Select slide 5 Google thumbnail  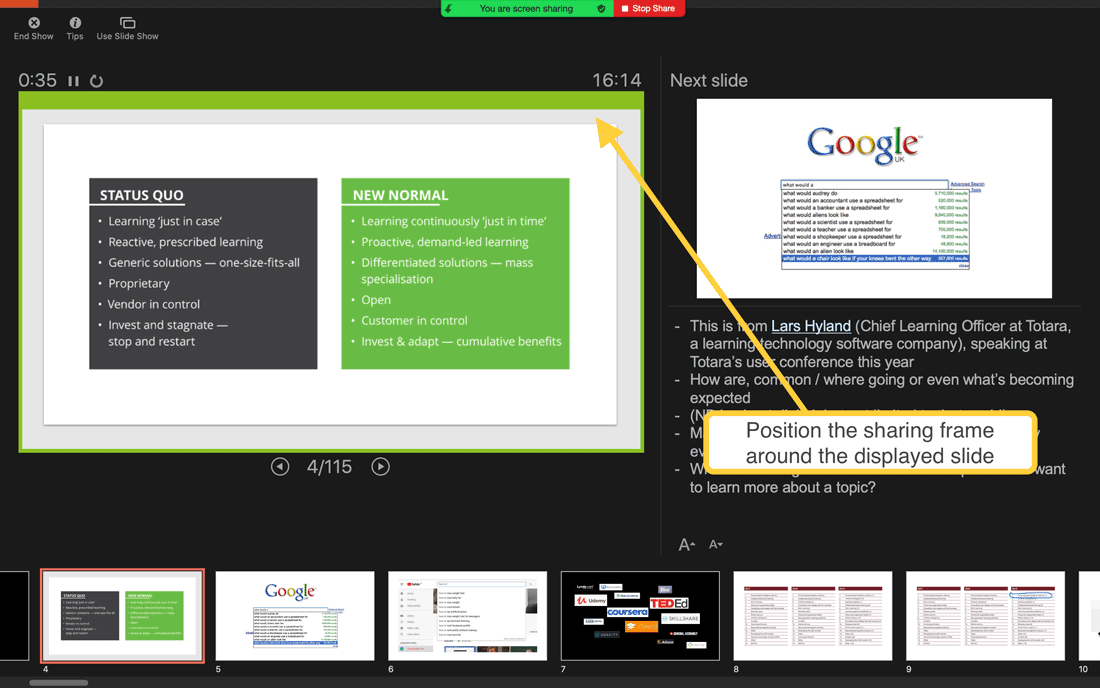point(295,616)
